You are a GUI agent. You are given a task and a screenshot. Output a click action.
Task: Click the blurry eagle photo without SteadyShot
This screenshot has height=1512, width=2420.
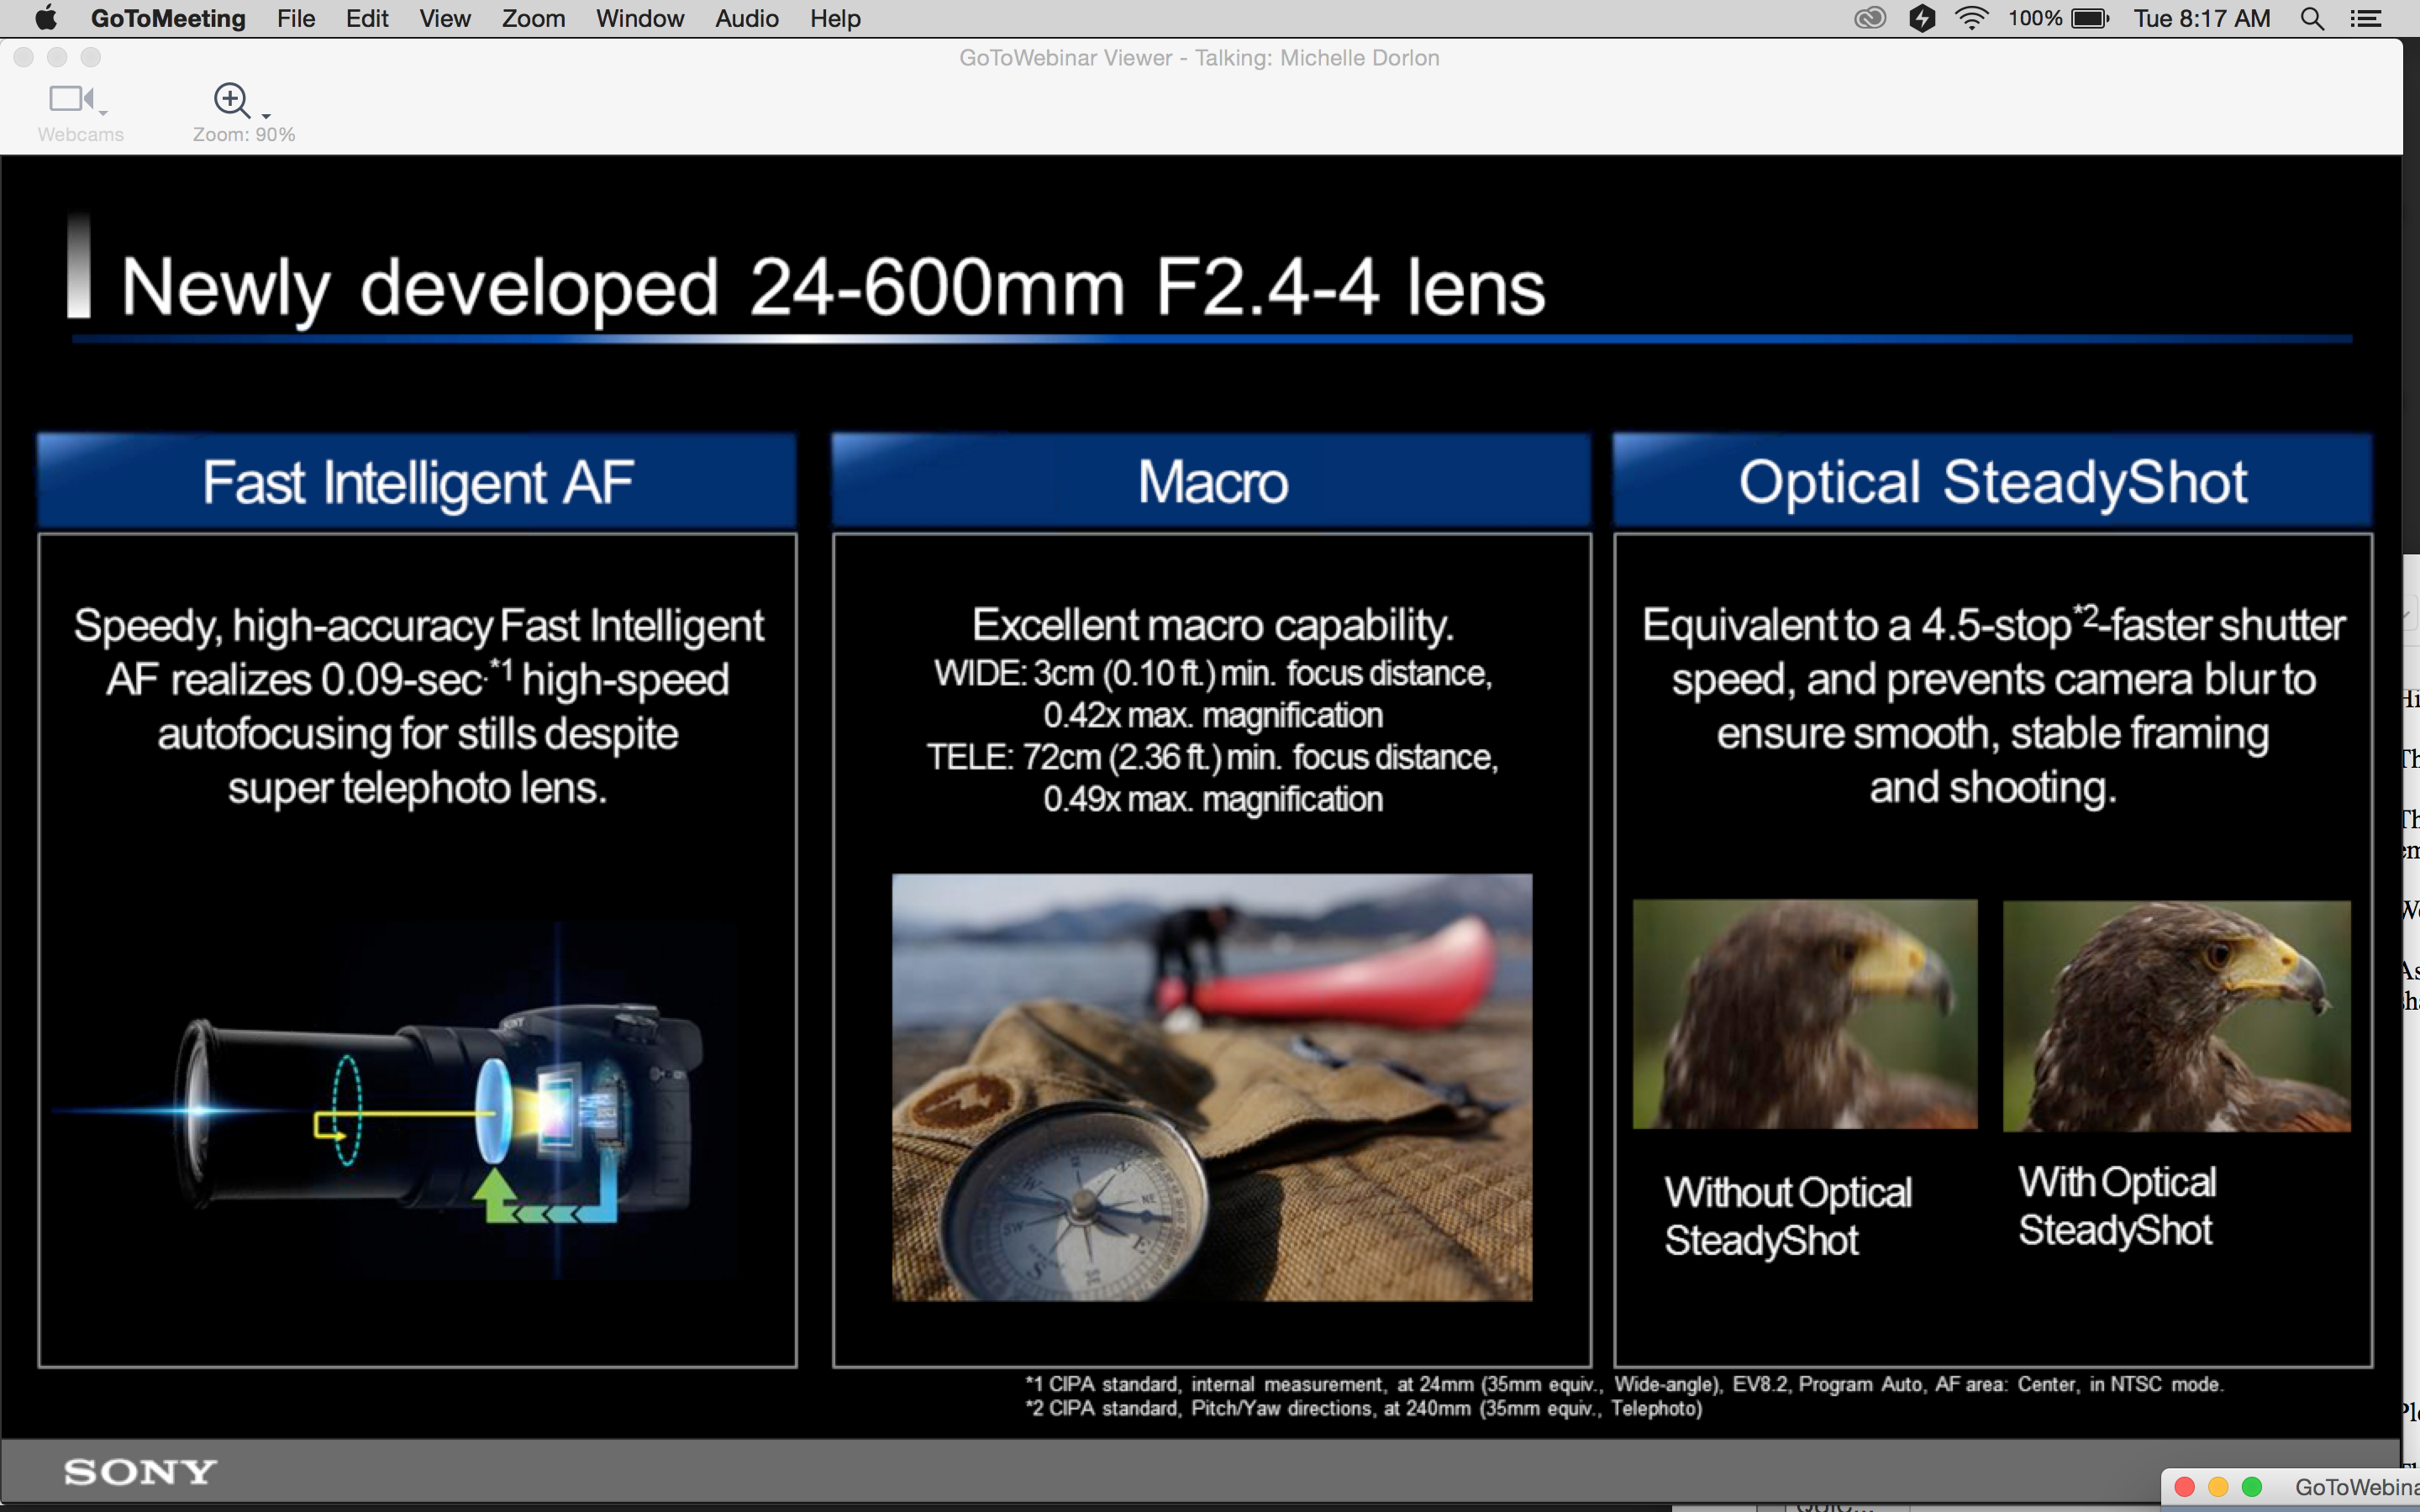point(1805,1014)
